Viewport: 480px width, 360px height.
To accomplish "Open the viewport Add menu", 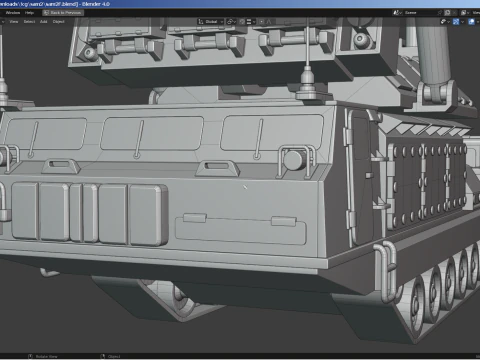I will click(x=44, y=22).
